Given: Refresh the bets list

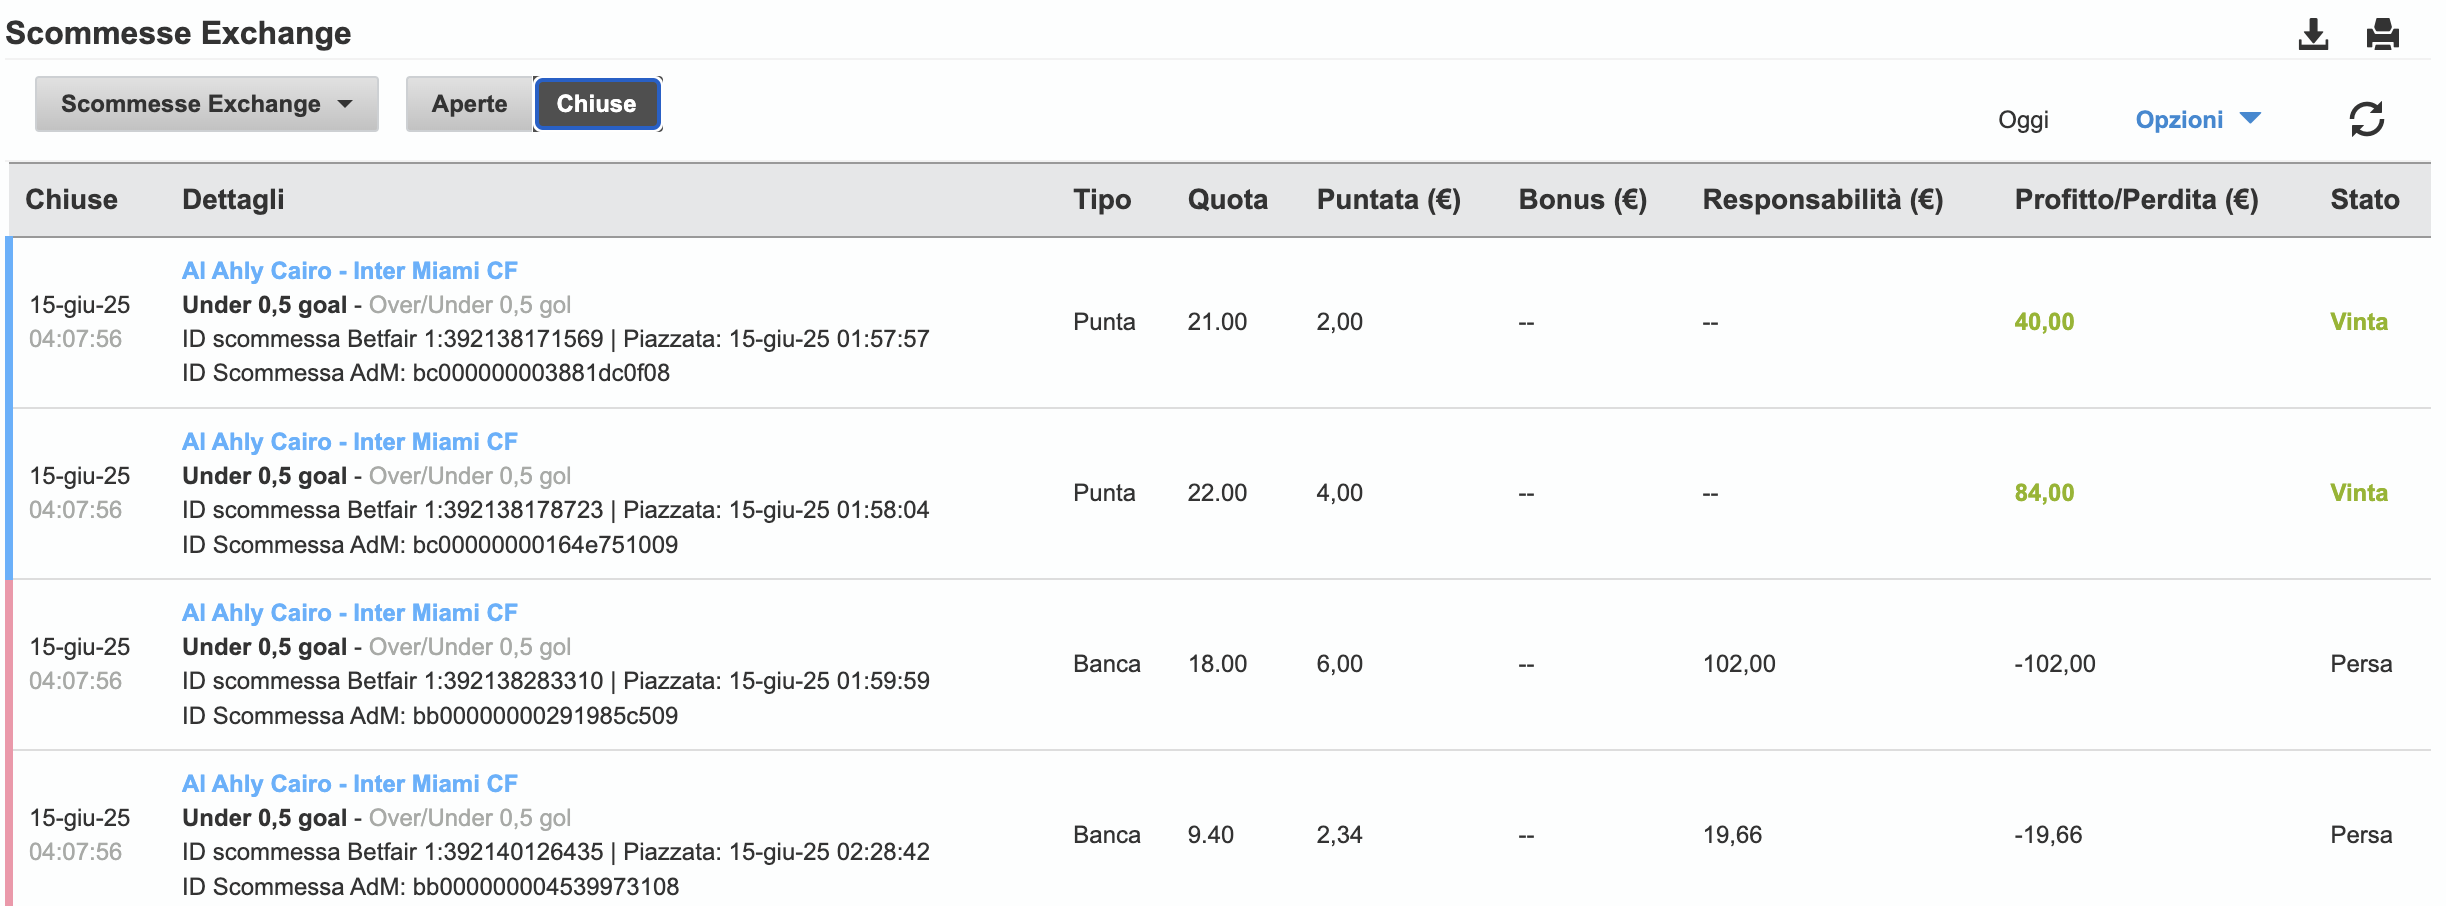Looking at the screenshot, I should [2366, 119].
